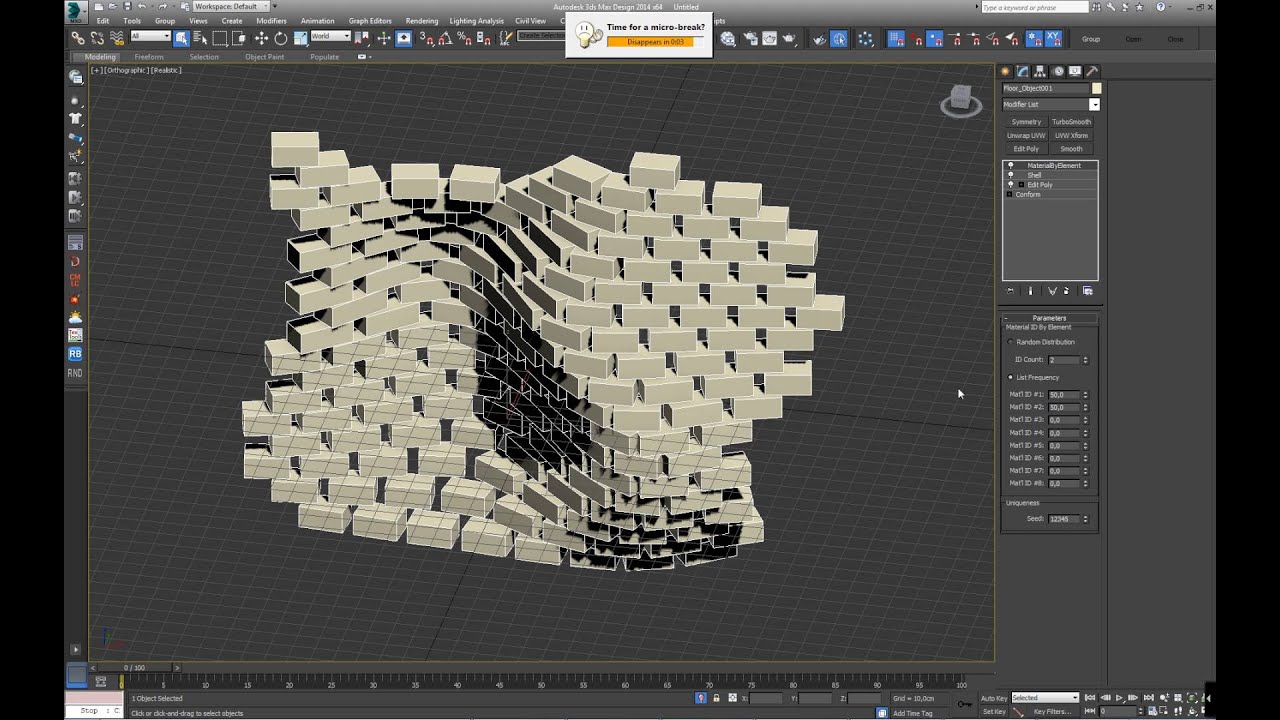Click Pin Stack icon under modifier stack

coord(1010,291)
